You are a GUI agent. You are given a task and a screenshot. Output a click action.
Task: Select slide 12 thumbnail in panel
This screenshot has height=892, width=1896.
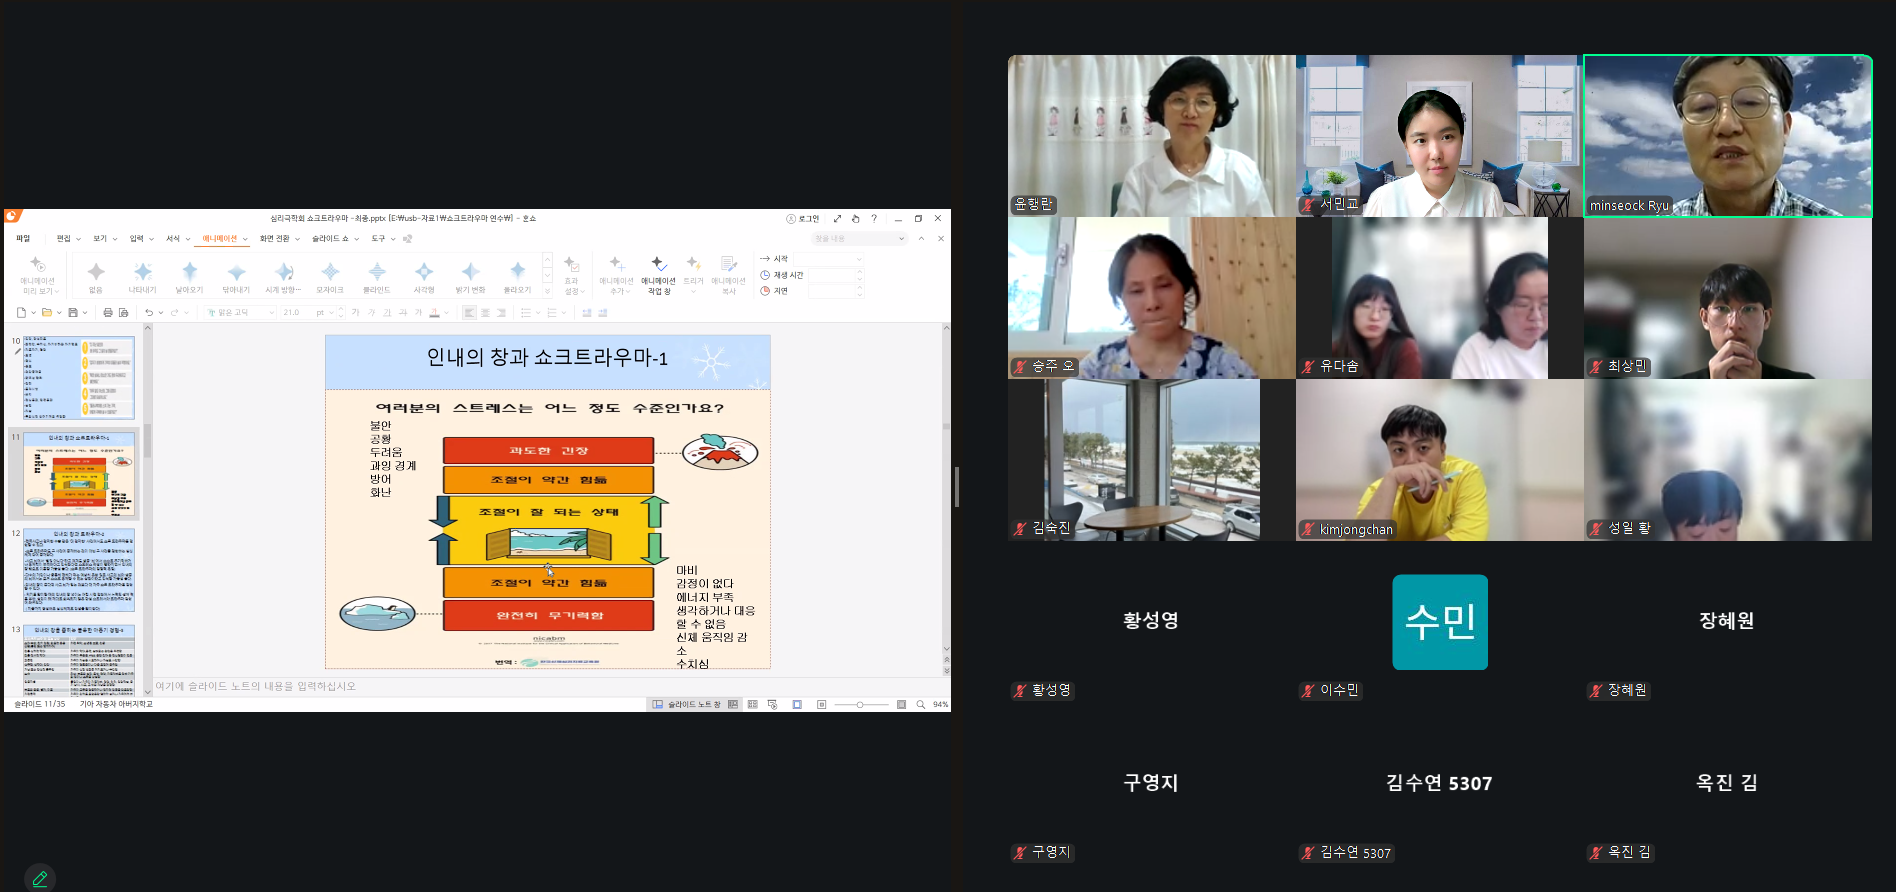point(79,571)
